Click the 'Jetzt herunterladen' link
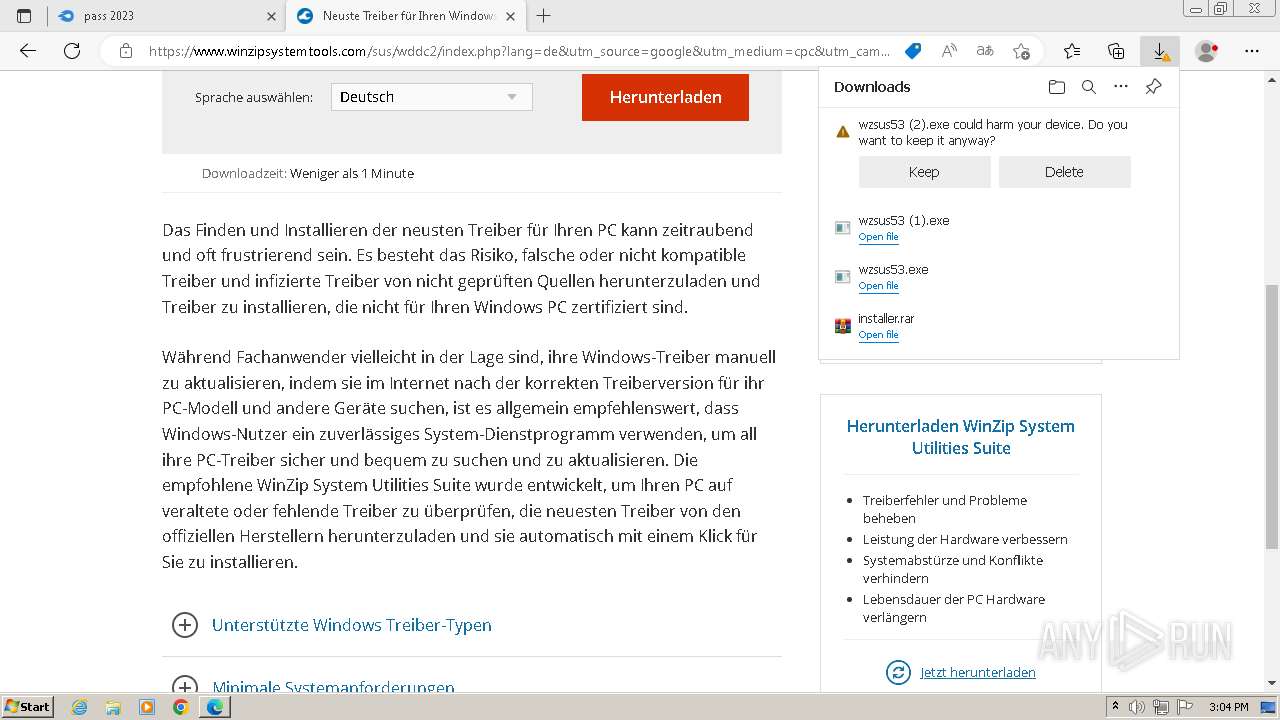This screenshot has height=720, width=1280. (x=978, y=672)
